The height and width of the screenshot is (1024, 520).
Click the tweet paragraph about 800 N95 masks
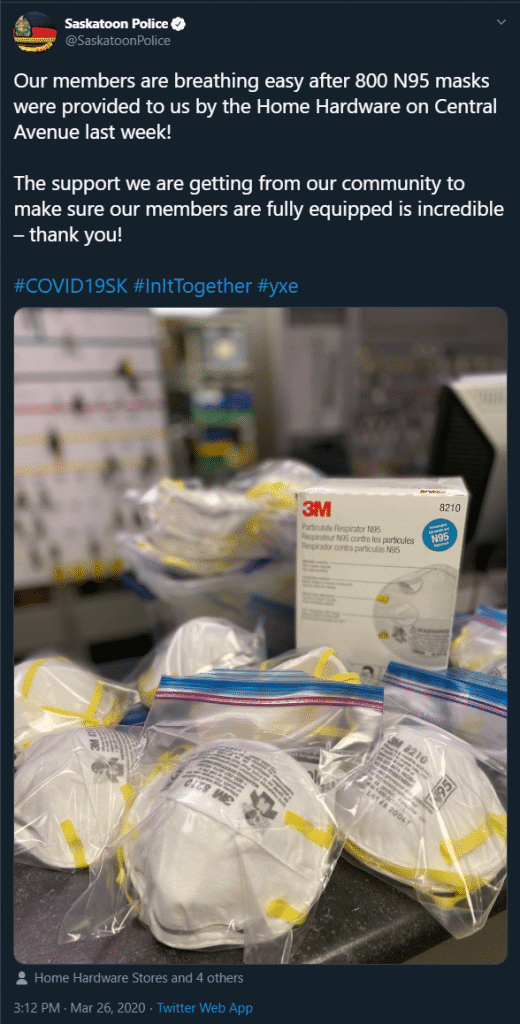coord(255,106)
